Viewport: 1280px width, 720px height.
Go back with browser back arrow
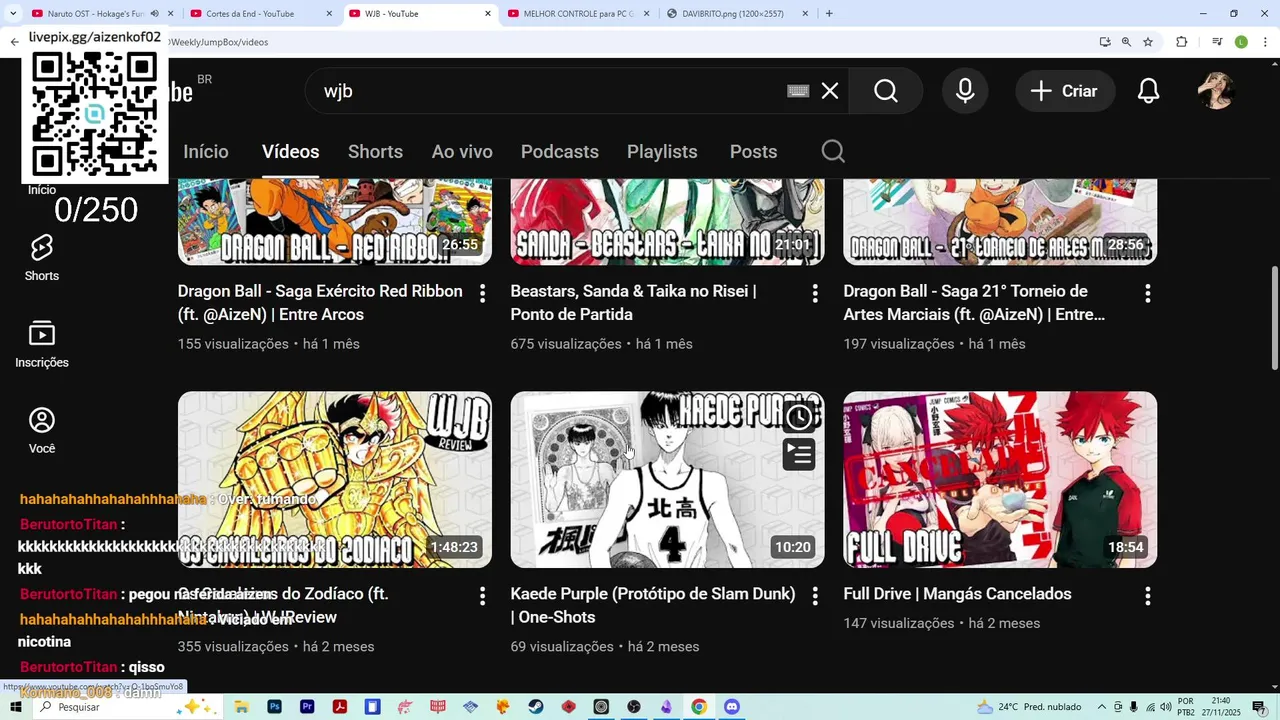[14, 42]
